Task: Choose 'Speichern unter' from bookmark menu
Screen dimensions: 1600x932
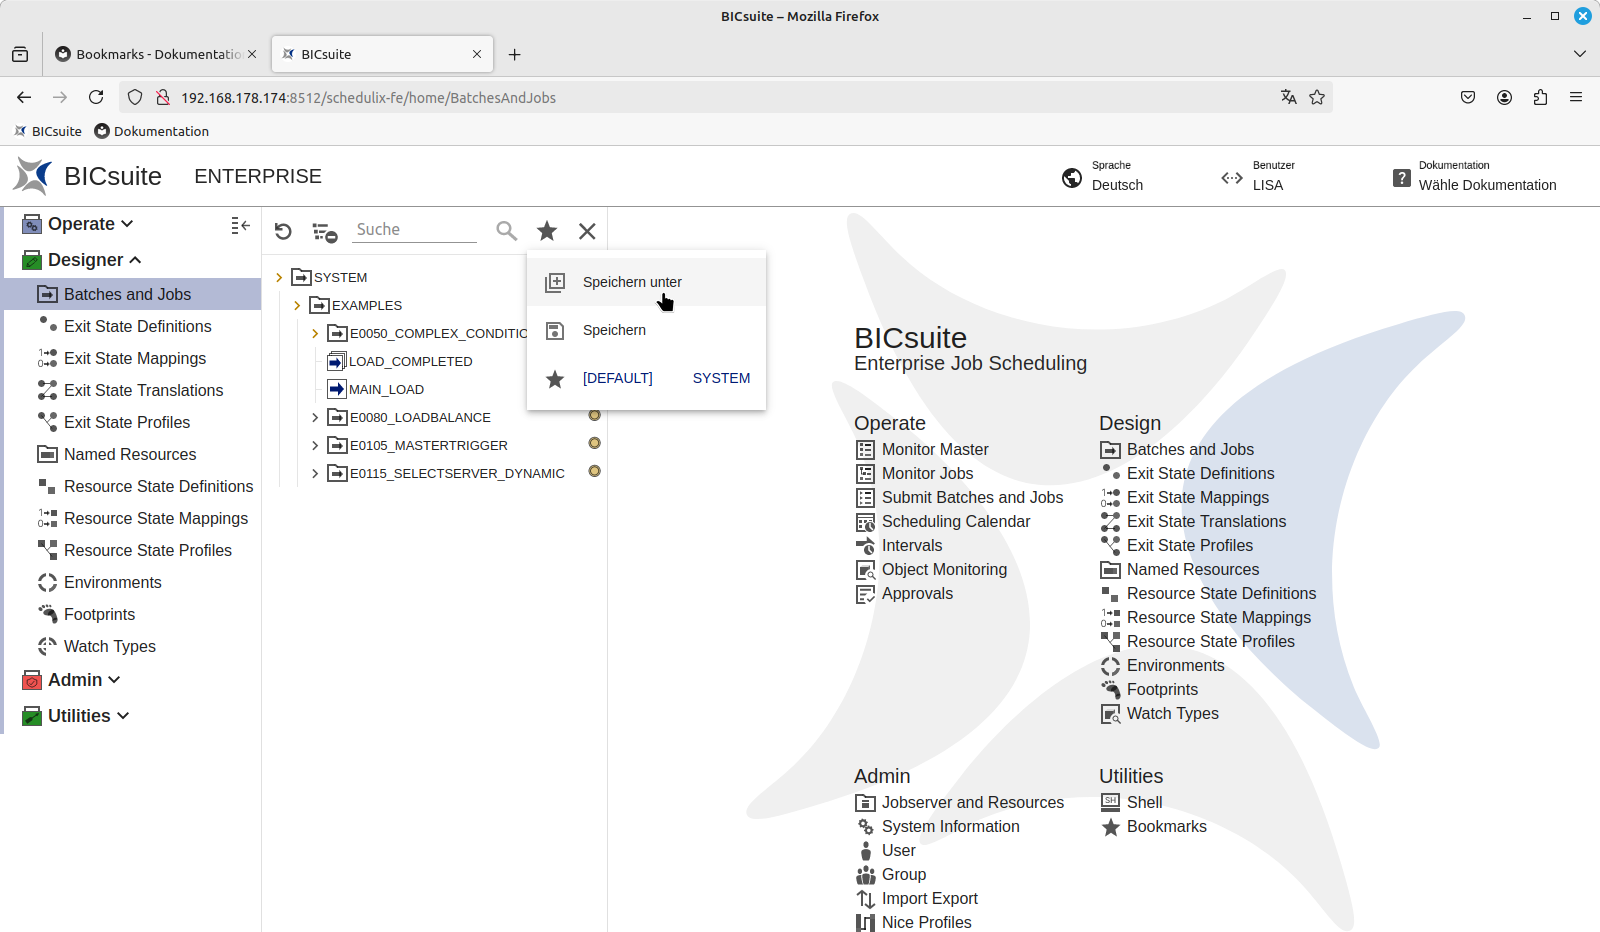Action: tap(632, 282)
